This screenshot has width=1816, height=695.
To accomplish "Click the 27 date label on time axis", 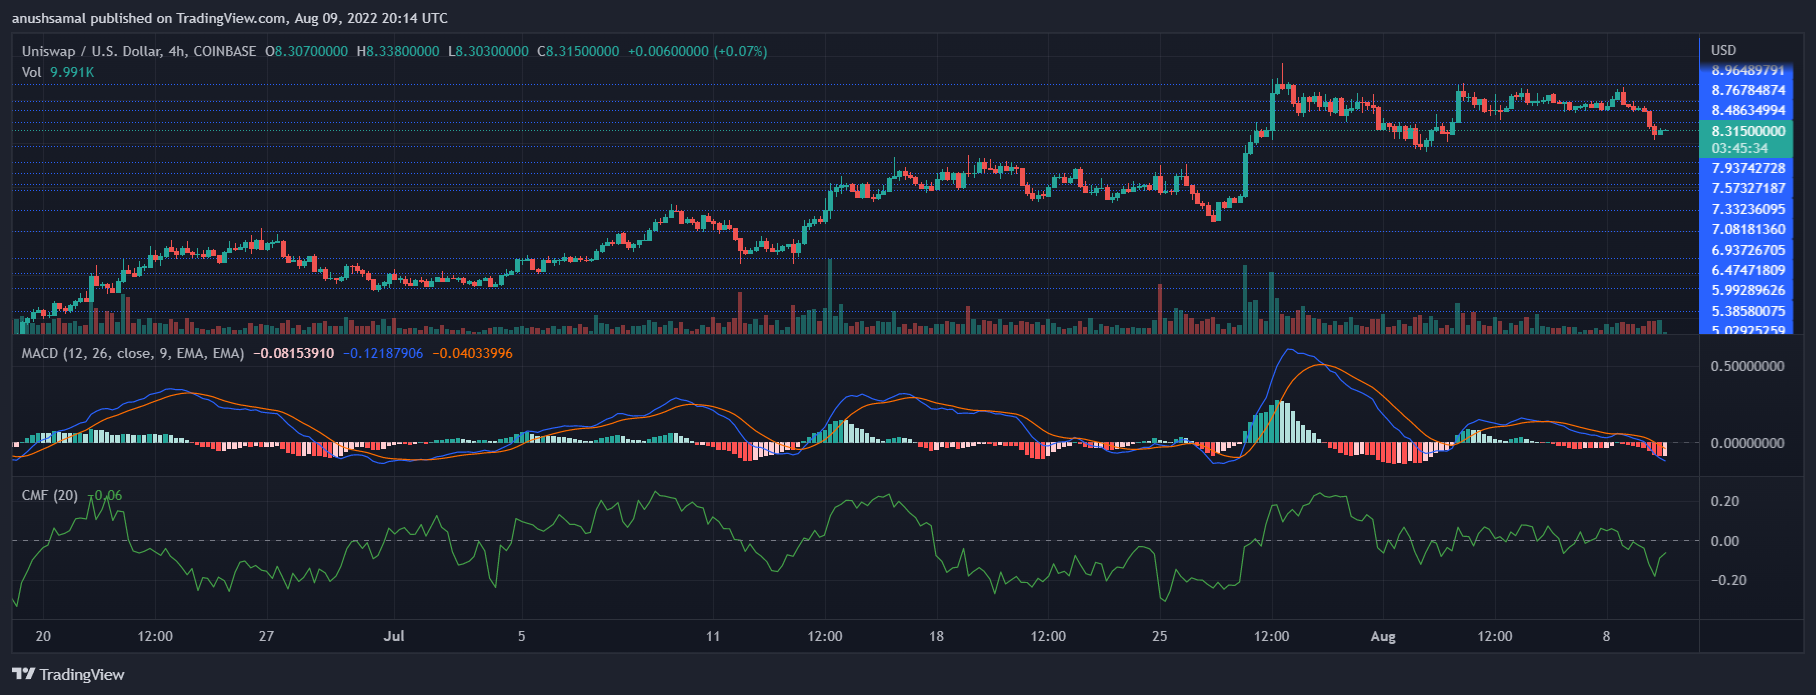I will (x=266, y=636).
